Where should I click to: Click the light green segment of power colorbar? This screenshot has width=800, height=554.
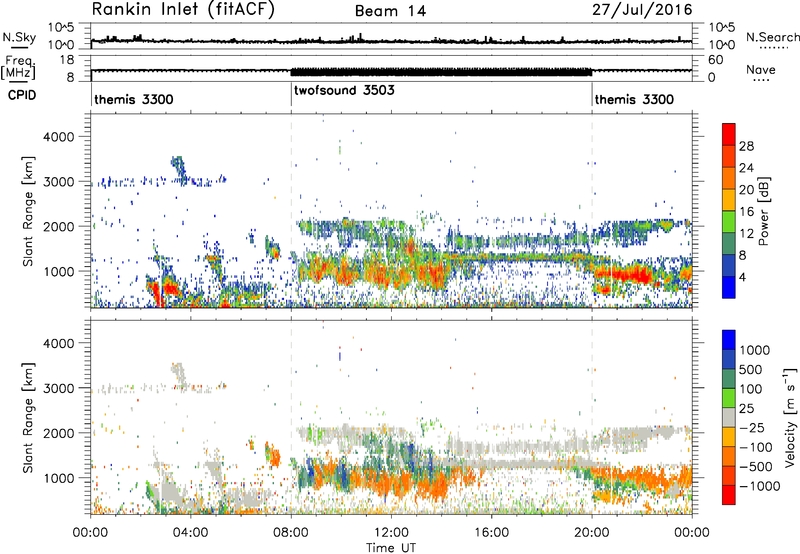729,221
